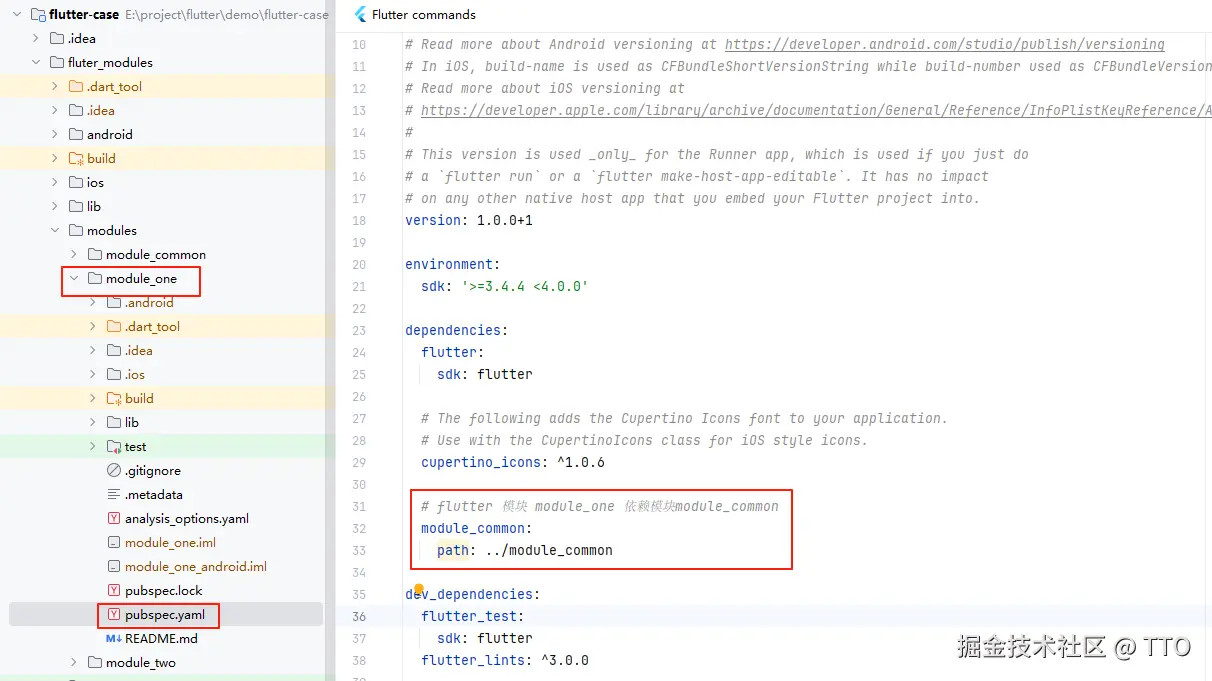Select pubspec.lock in the project tree
This screenshot has width=1212, height=681.
coord(163,591)
